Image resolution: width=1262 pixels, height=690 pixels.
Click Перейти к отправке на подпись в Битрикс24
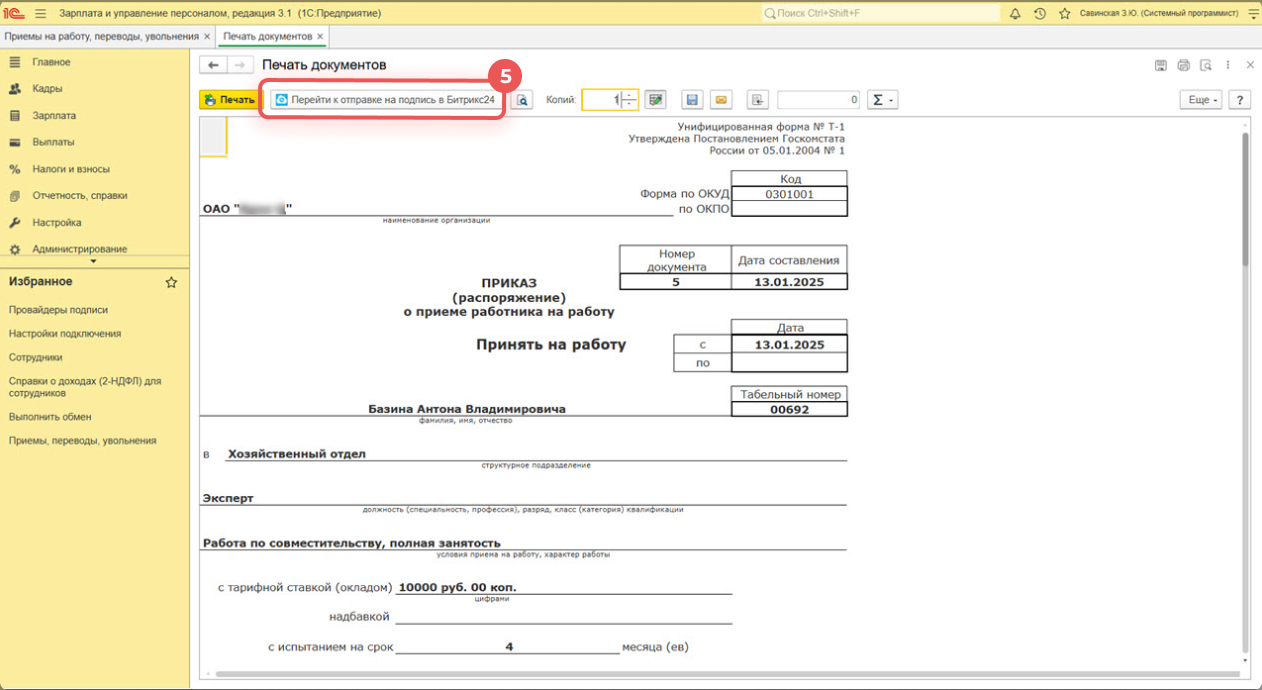385,100
